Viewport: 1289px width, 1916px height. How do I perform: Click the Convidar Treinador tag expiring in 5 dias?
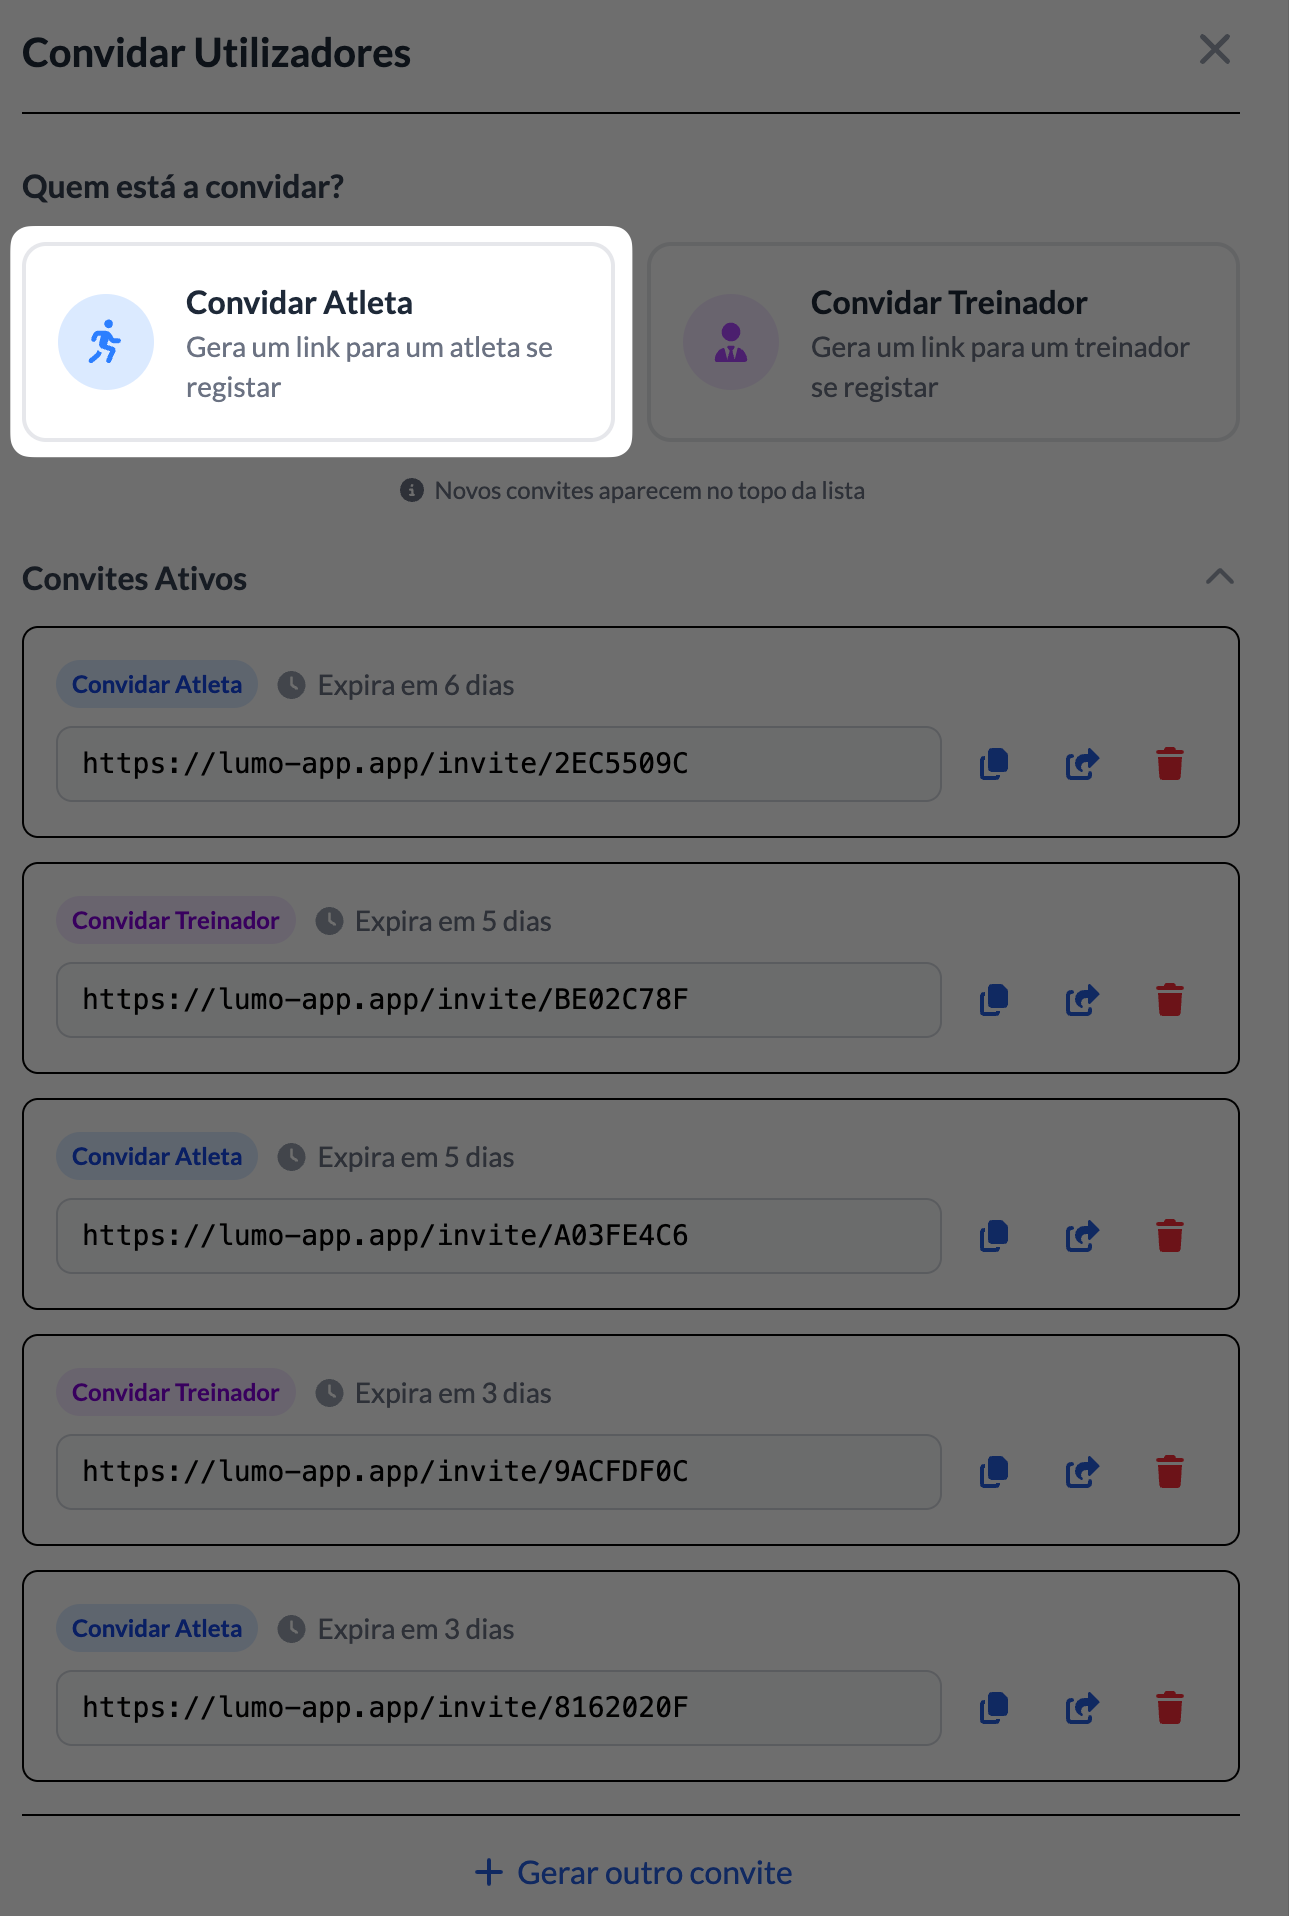point(176,921)
